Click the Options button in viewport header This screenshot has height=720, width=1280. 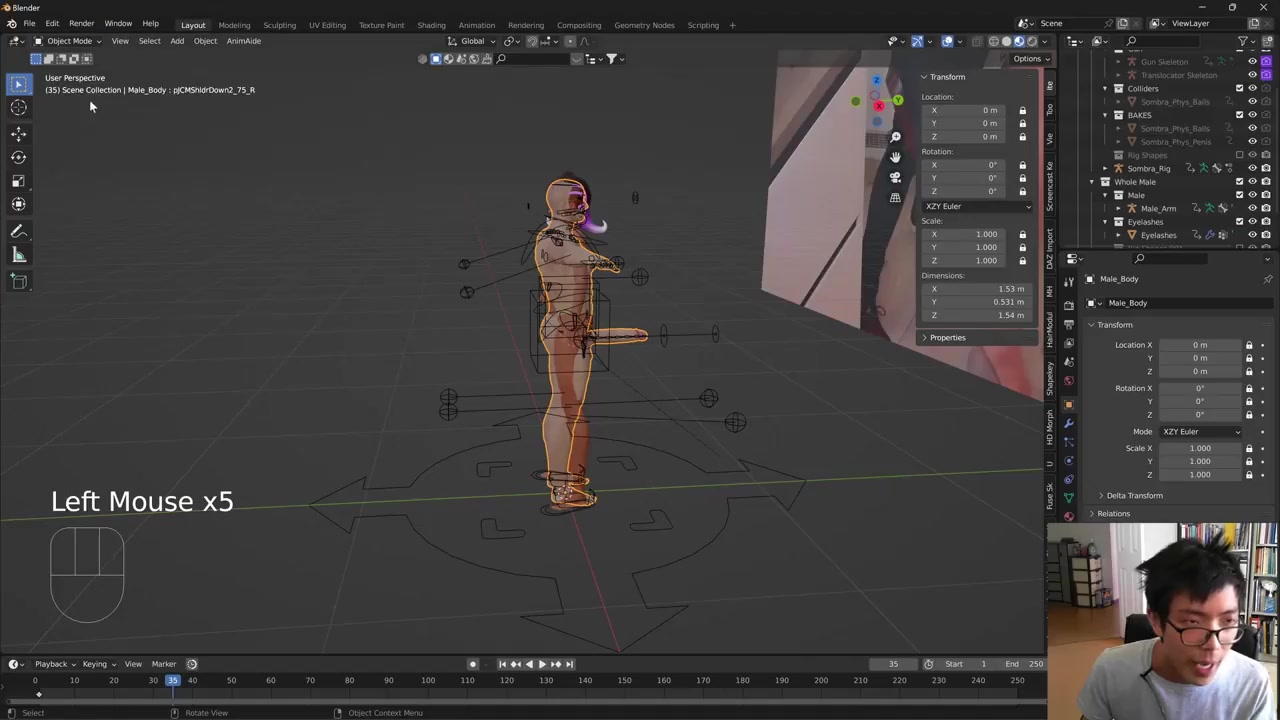coord(1027,59)
